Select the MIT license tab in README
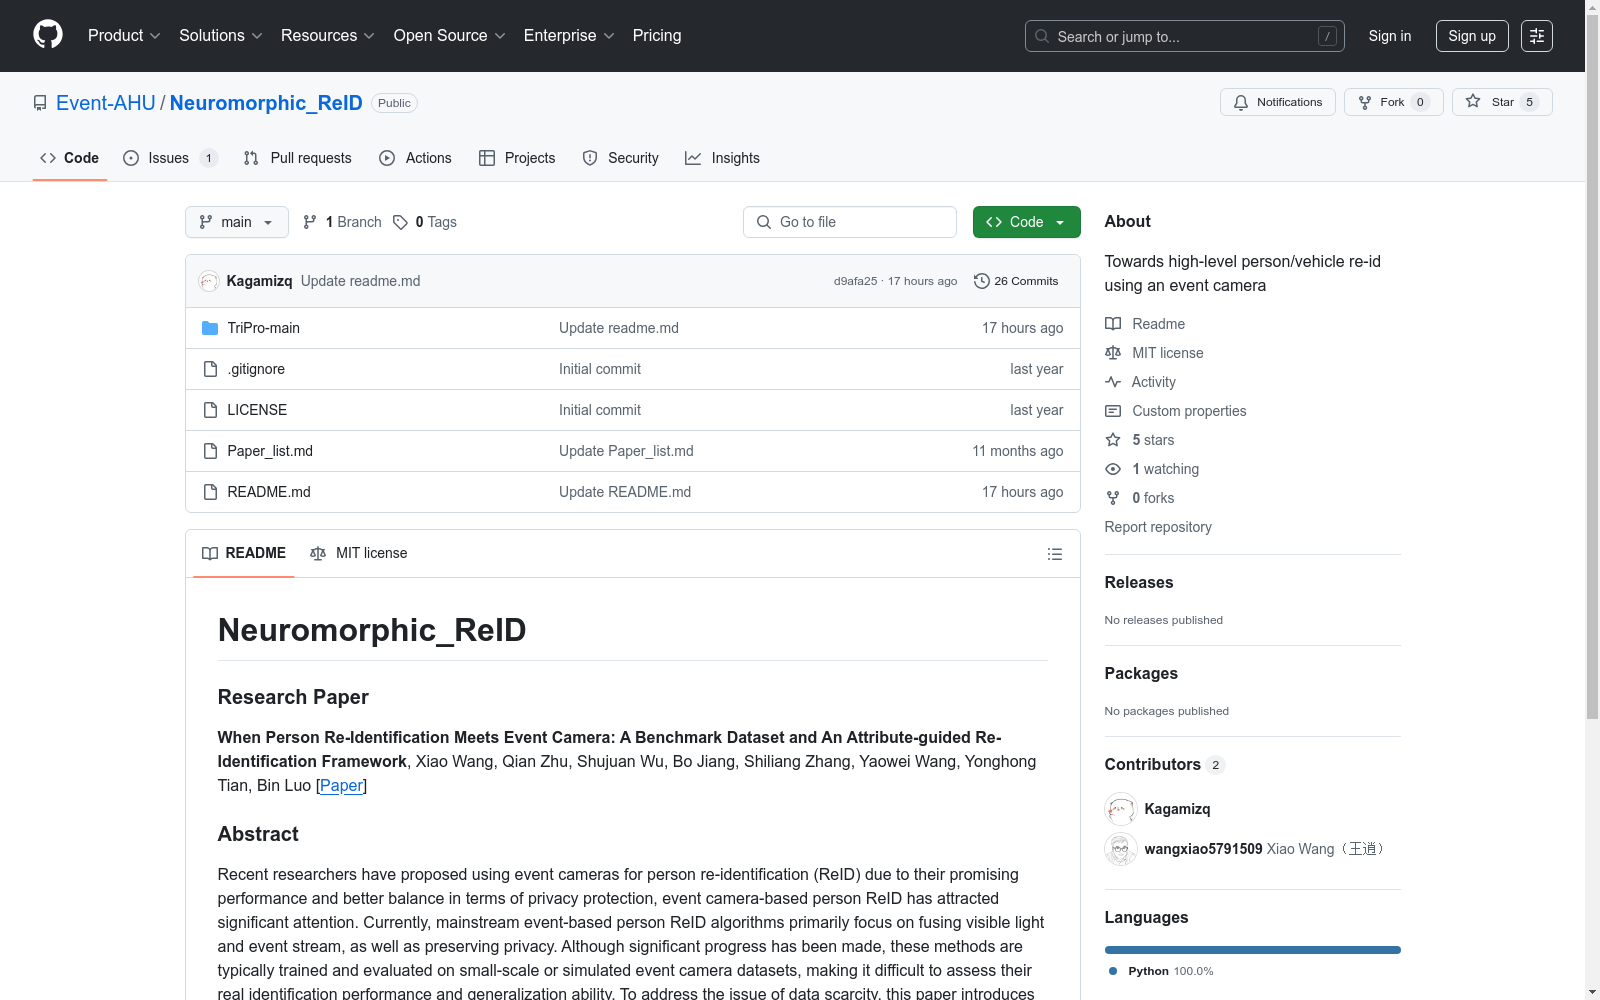Viewport: 1600px width, 1000px height. pos(359,553)
